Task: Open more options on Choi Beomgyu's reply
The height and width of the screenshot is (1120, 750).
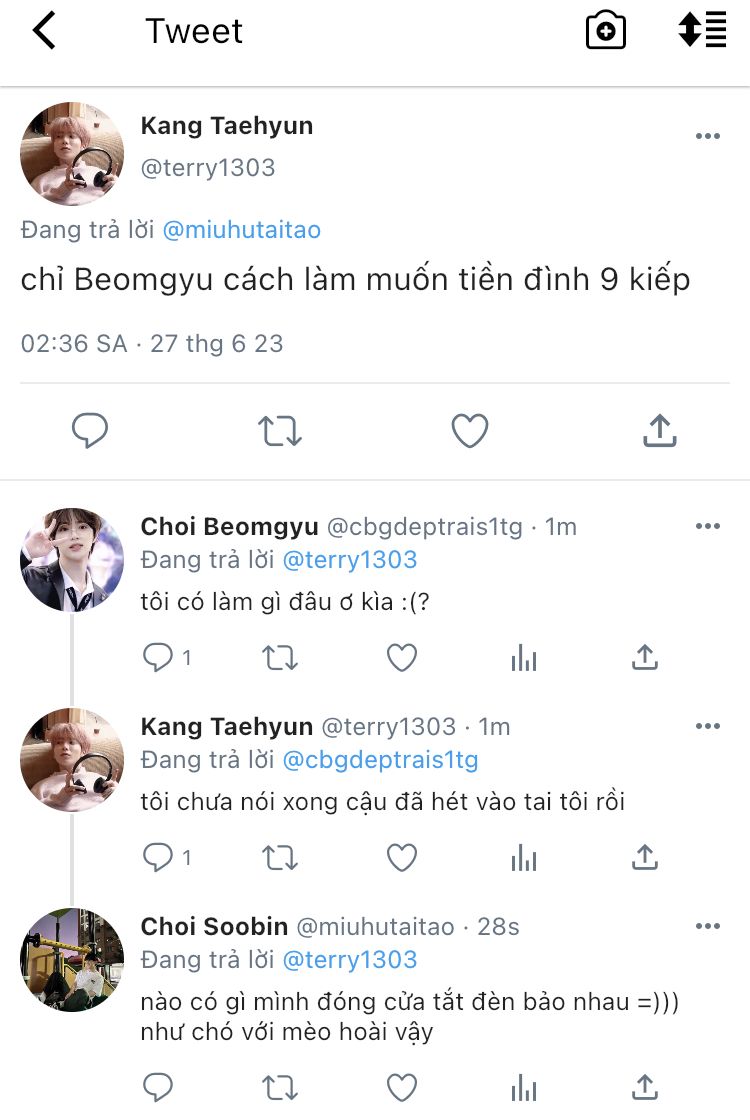Action: (x=708, y=527)
